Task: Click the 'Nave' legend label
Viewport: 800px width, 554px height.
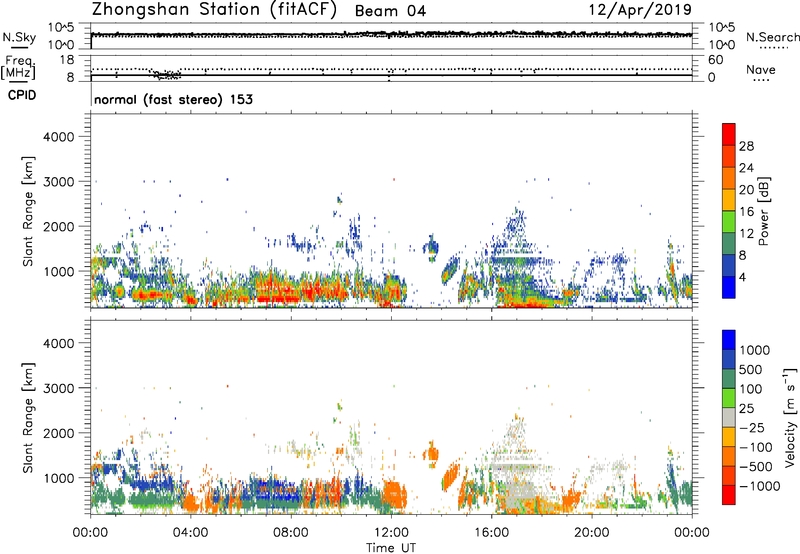Action: click(761, 70)
